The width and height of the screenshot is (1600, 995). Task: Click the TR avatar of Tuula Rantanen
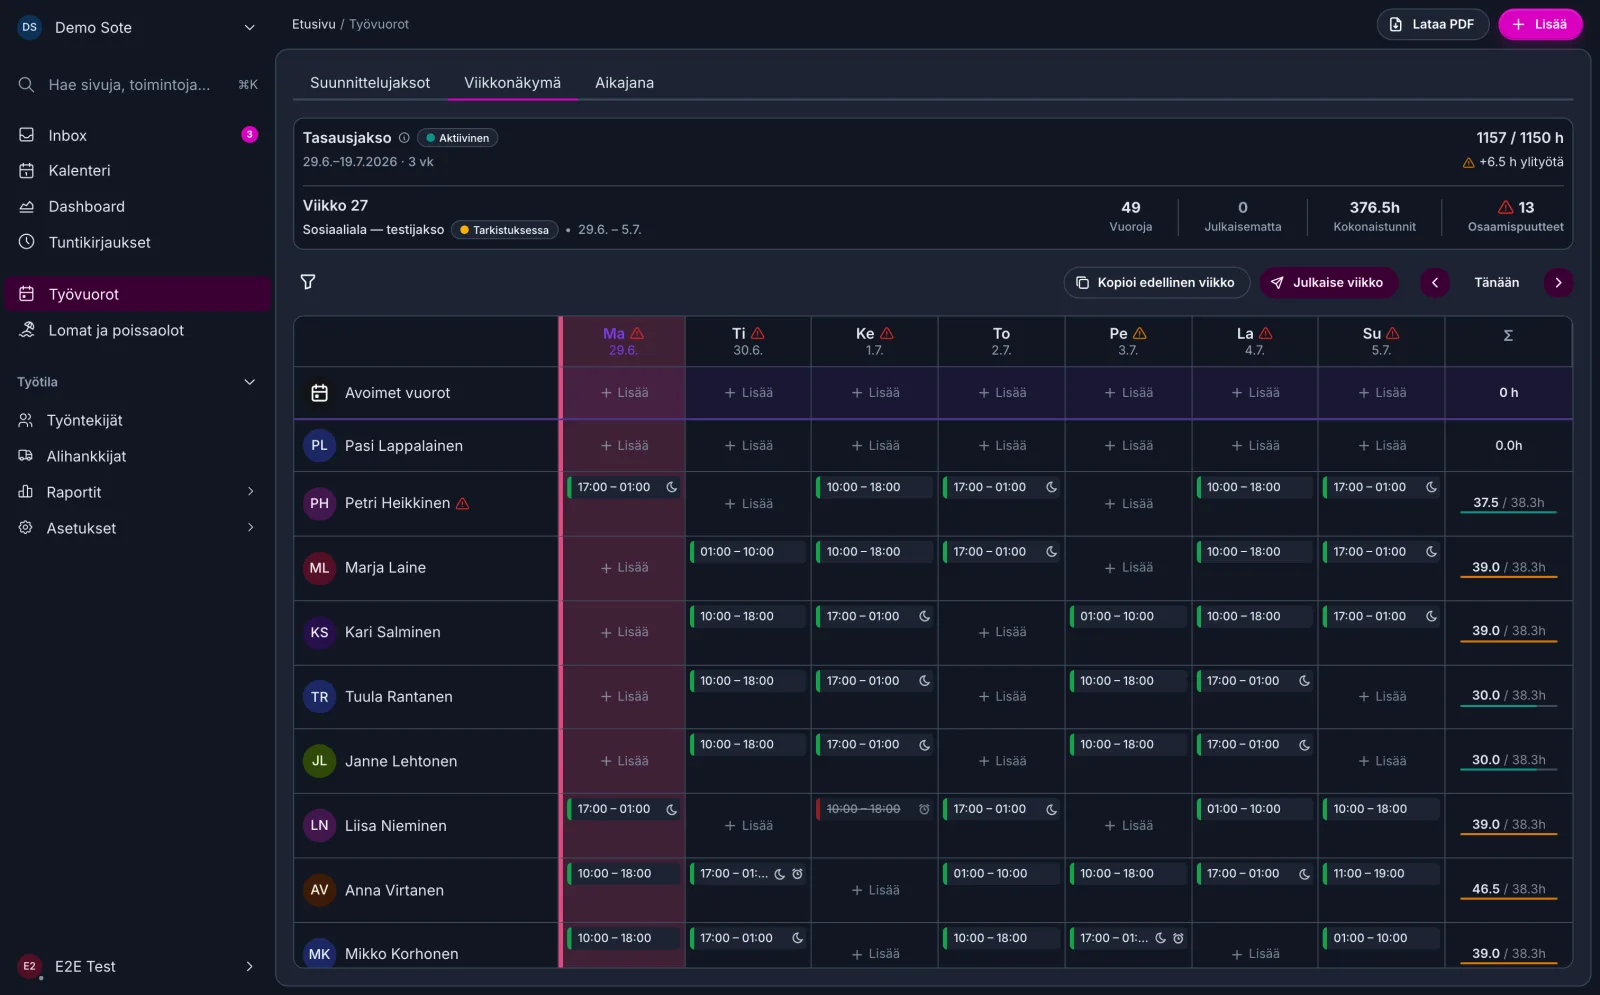pyautogui.click(x=319, y=697)
